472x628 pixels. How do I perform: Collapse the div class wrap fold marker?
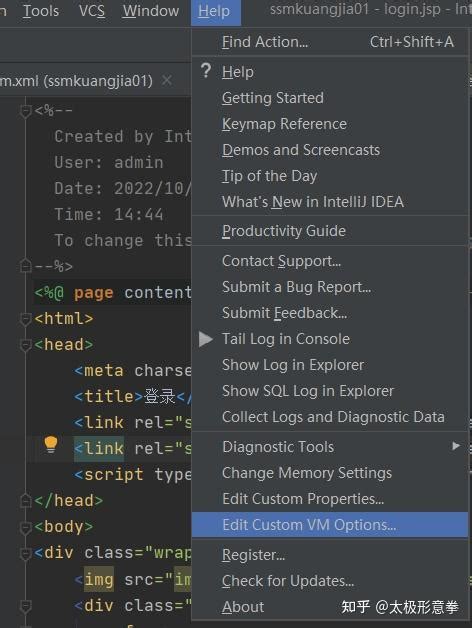(x=25, y=553)
